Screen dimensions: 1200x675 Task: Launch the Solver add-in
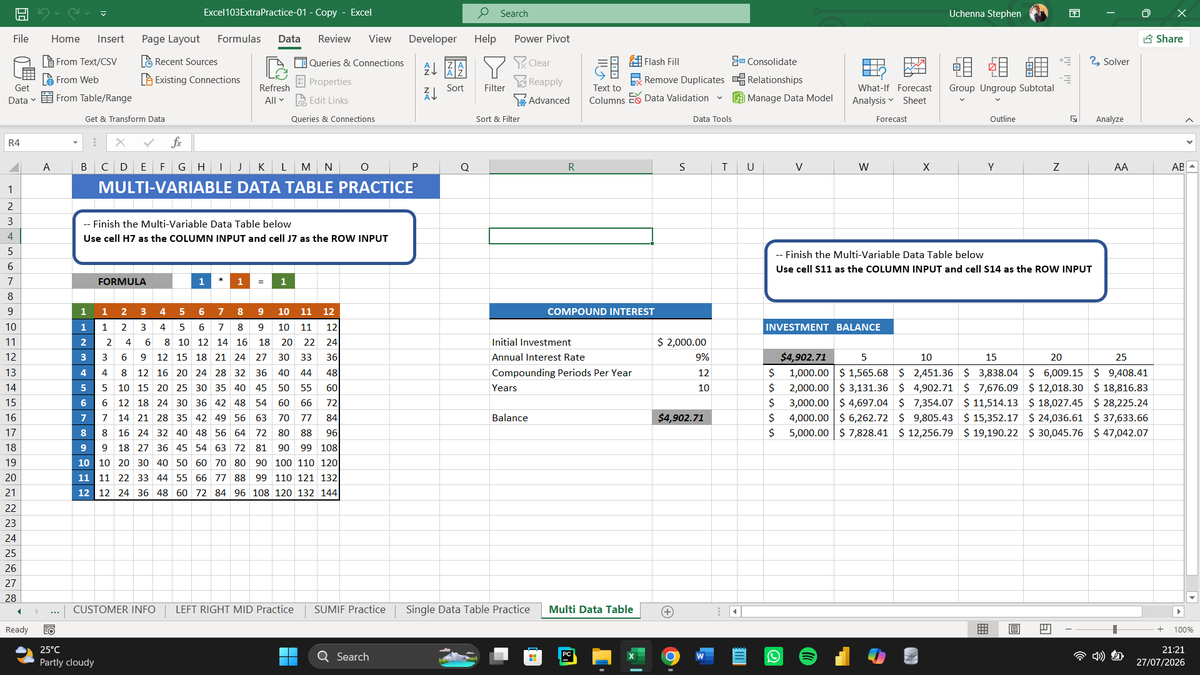[1108, 62]
